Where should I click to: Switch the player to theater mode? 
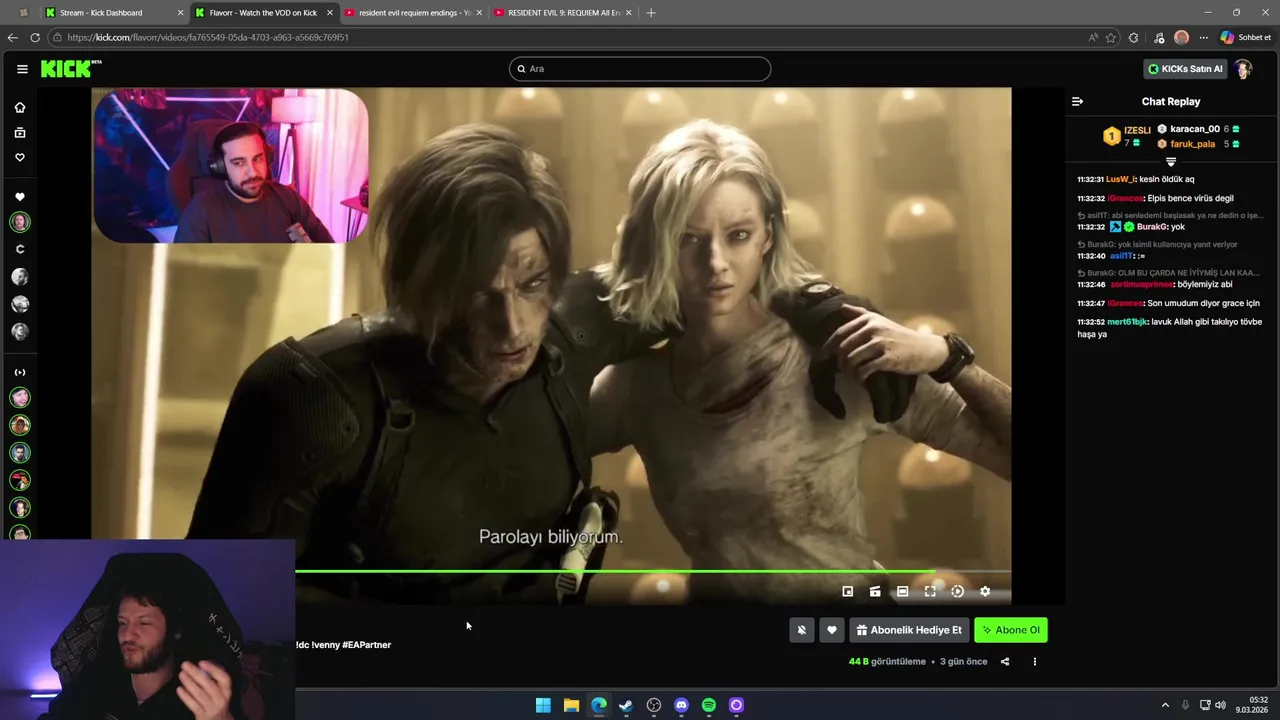click(x=902, y=592)
